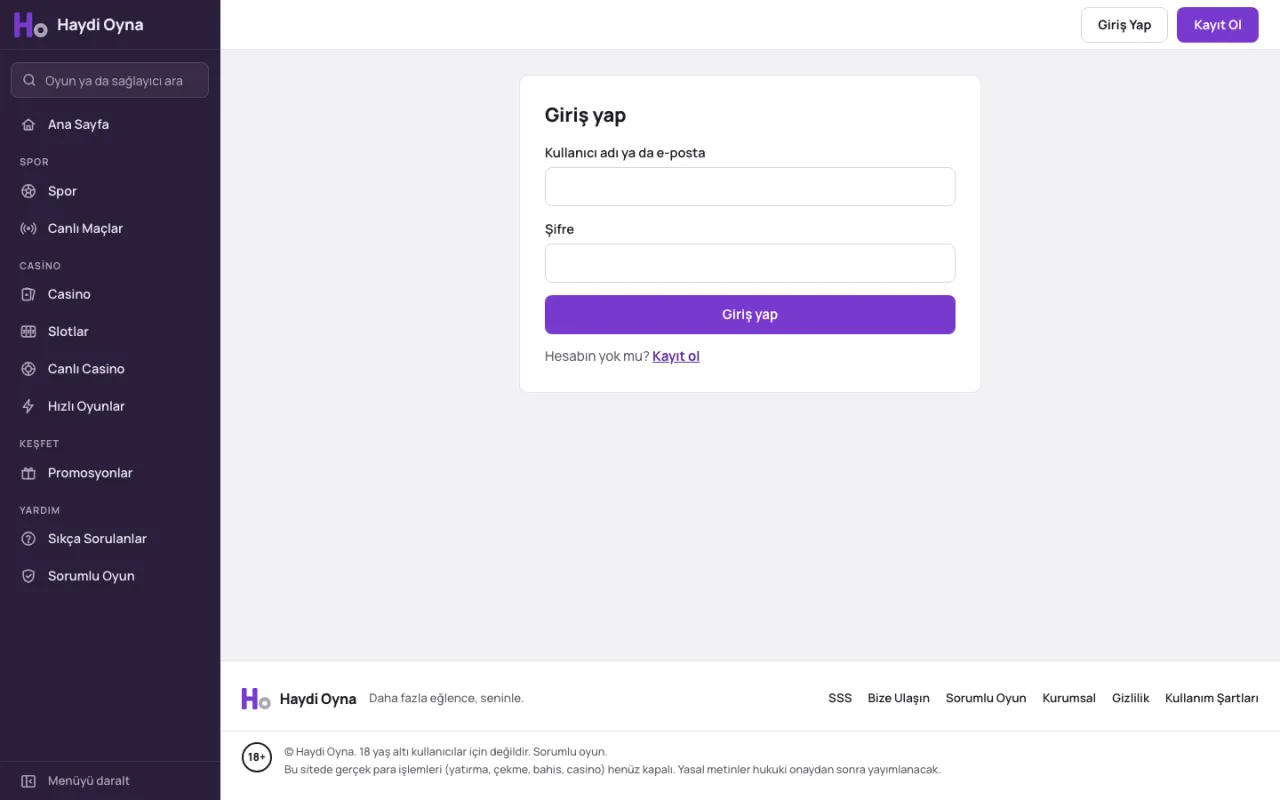The height and width of the screenshot is (800, 1280).
Task: Select the Spor ball icon
Action: point(28,191)
